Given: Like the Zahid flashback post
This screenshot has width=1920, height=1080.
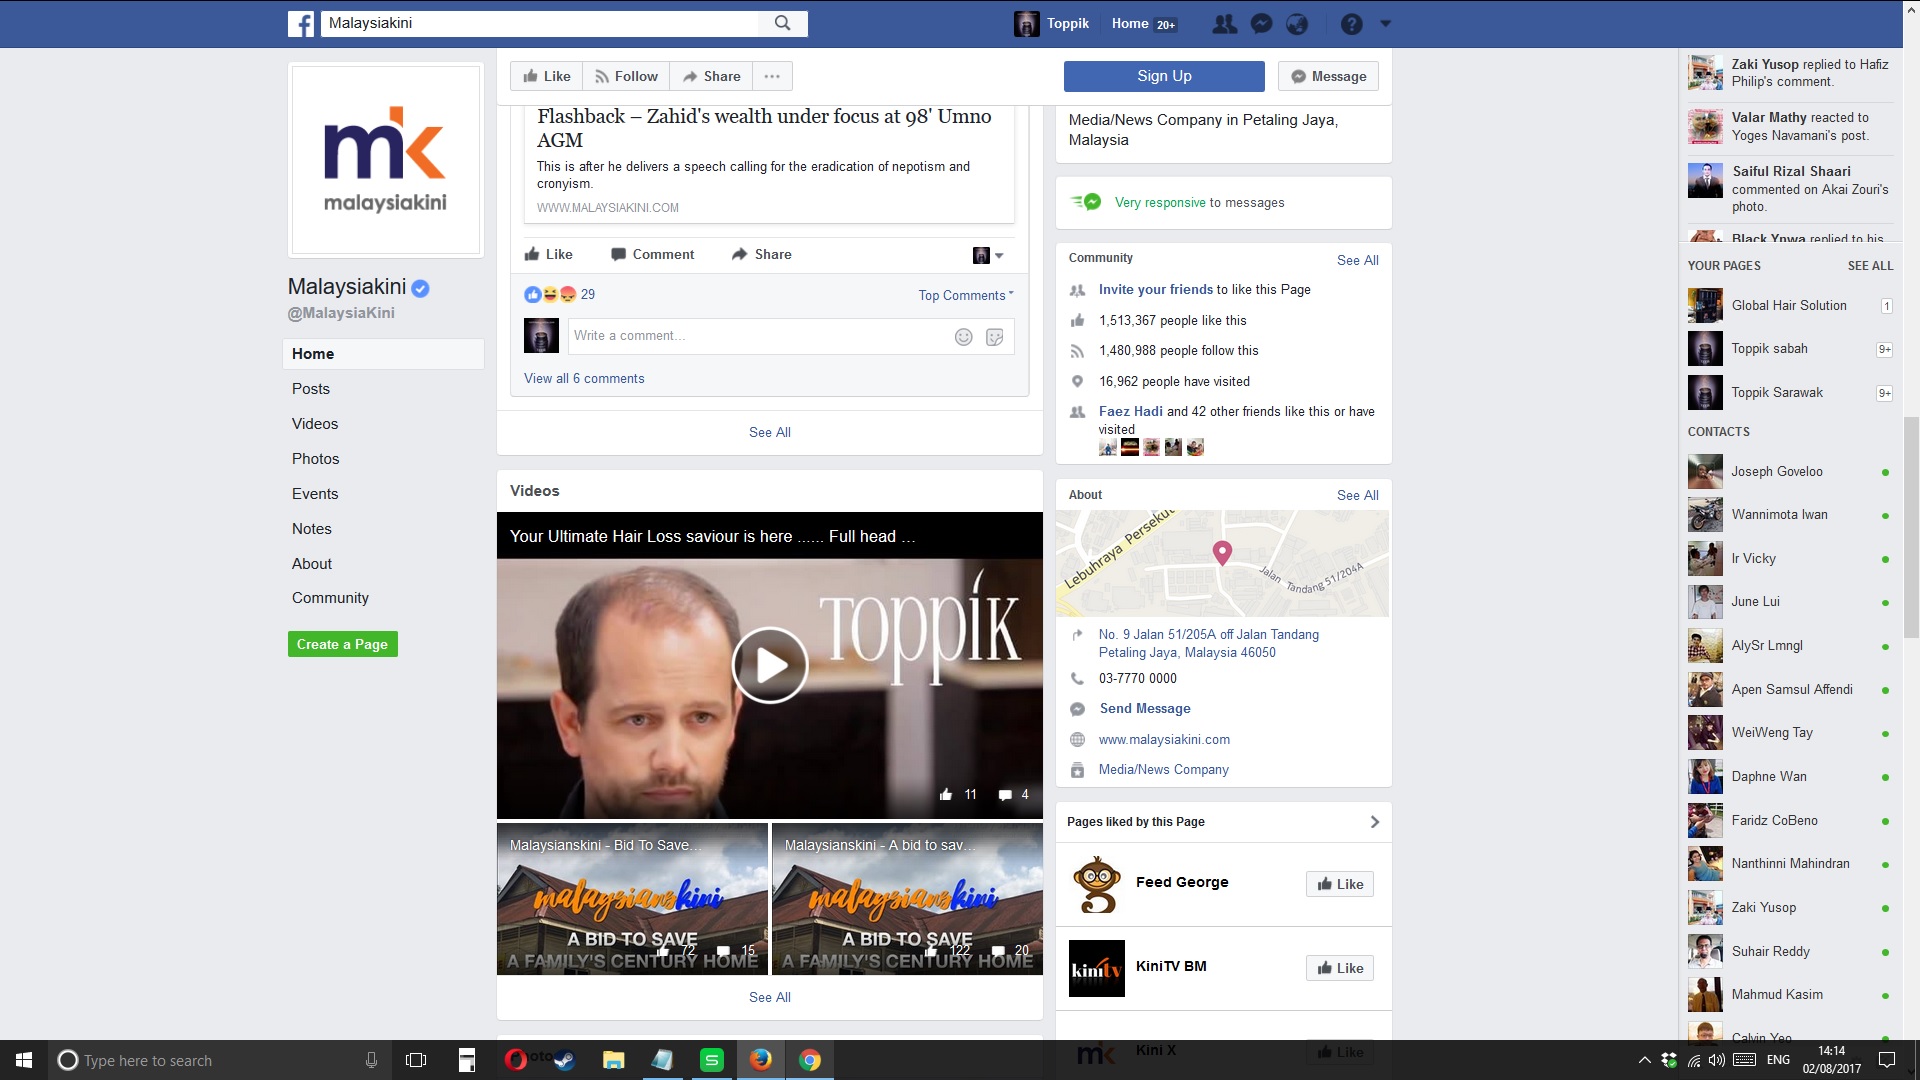Looking at the screenshot, I should coord(548,254).
